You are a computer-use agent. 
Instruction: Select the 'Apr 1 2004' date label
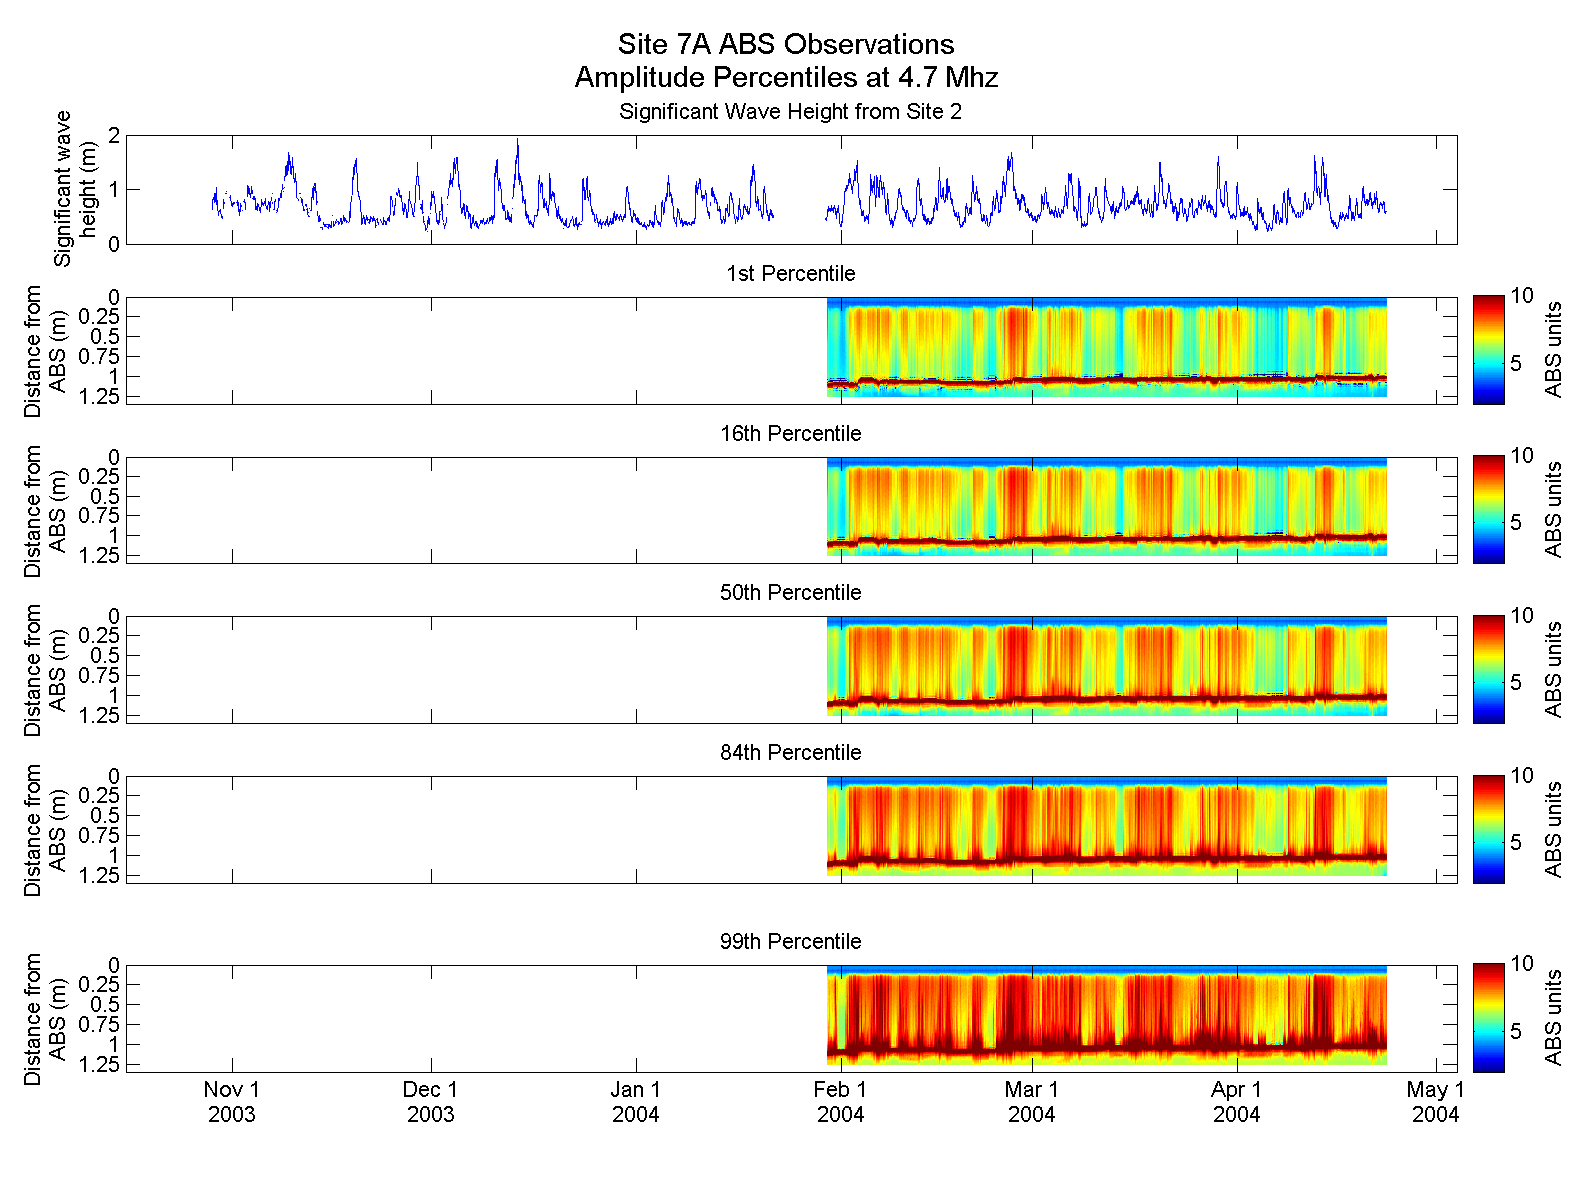coord(1237,1102)
